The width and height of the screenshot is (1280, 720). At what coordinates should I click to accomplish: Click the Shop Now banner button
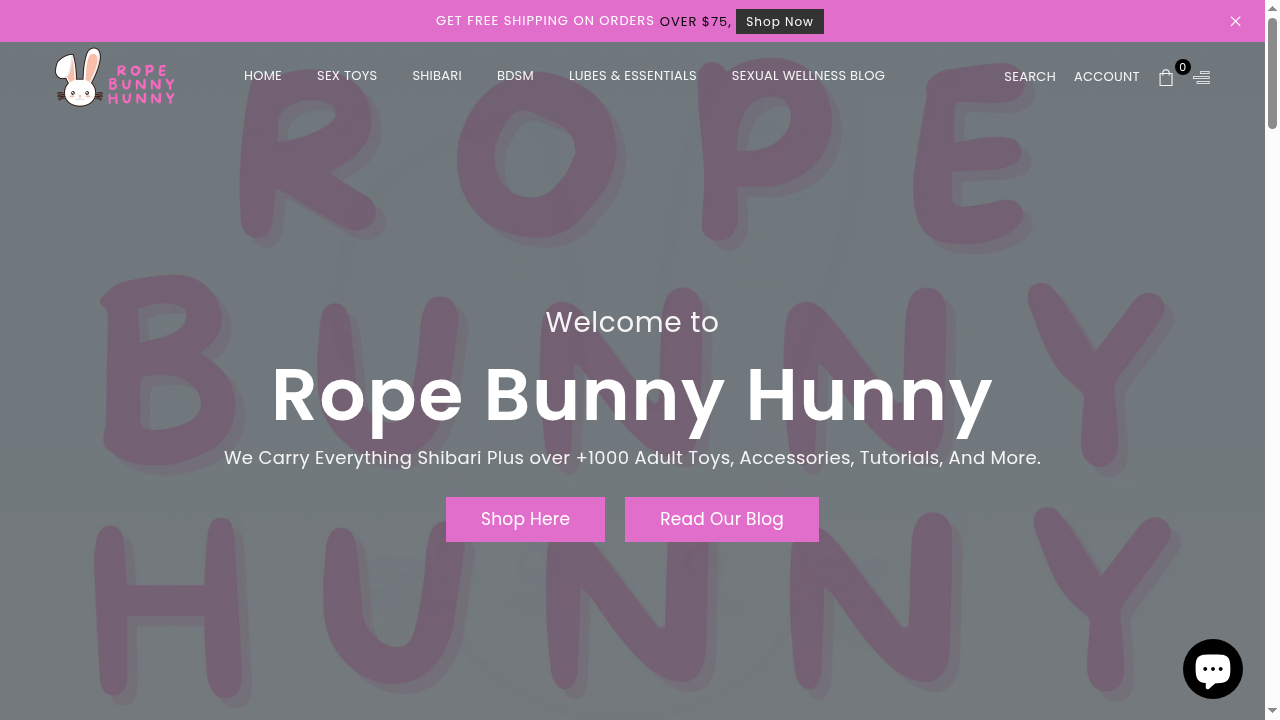tap(779, 21)
